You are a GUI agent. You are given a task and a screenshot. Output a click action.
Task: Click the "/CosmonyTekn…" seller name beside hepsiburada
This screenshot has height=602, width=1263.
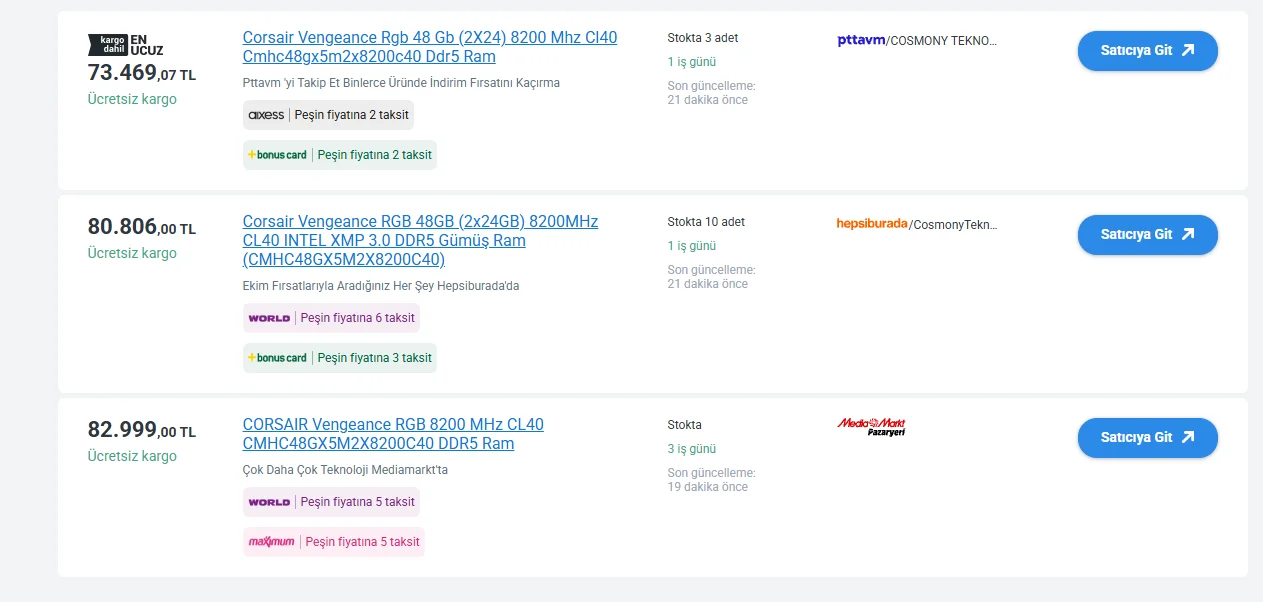(953, 225)
